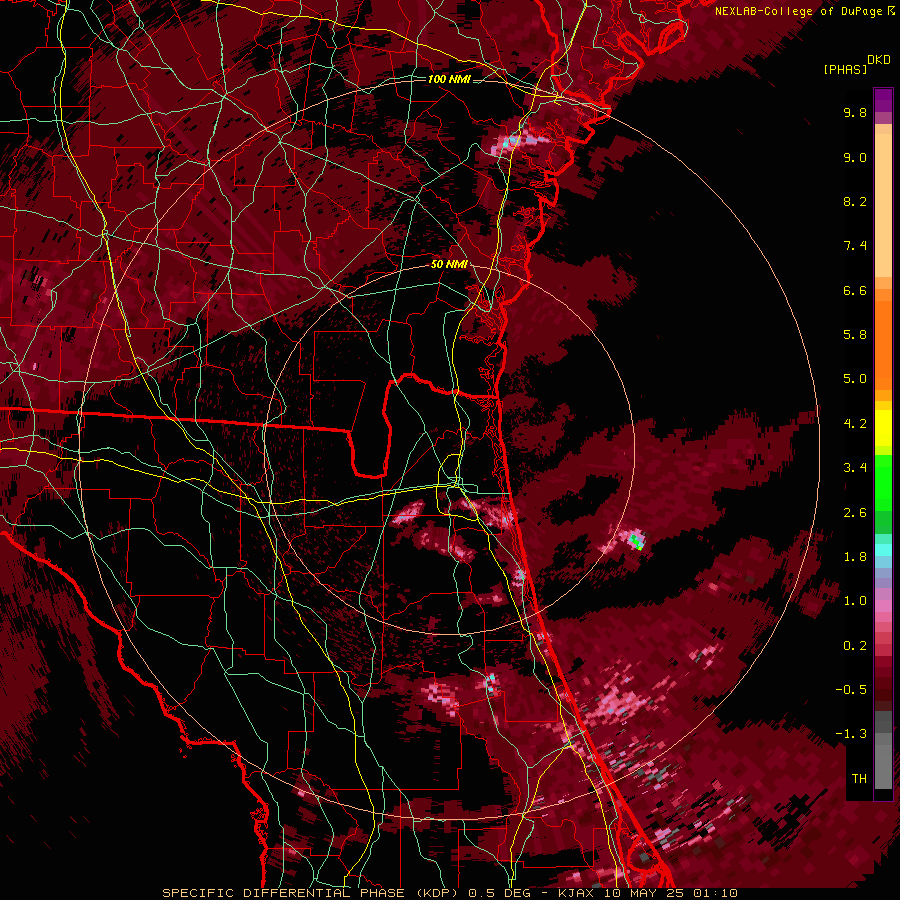Screen dimensions: 900x900
Task: Select the 5.8 scale label
Action: [855, 335]
